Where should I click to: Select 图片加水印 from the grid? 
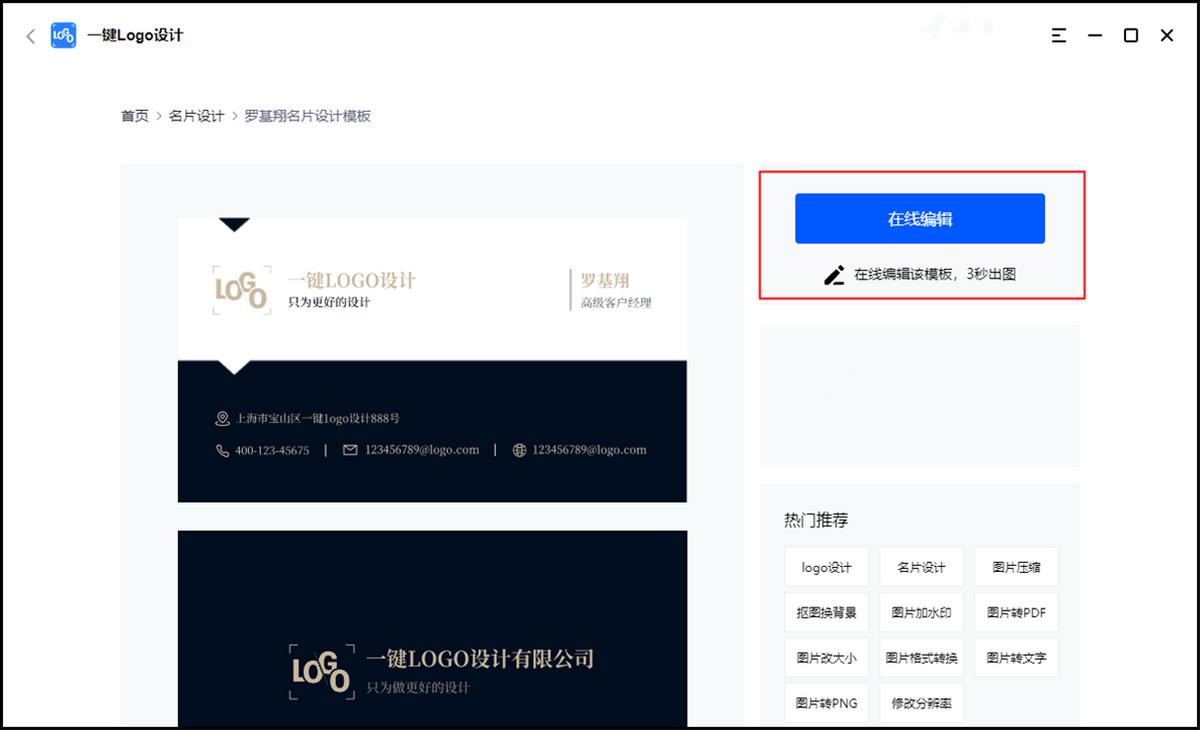(x=921, y=612)
